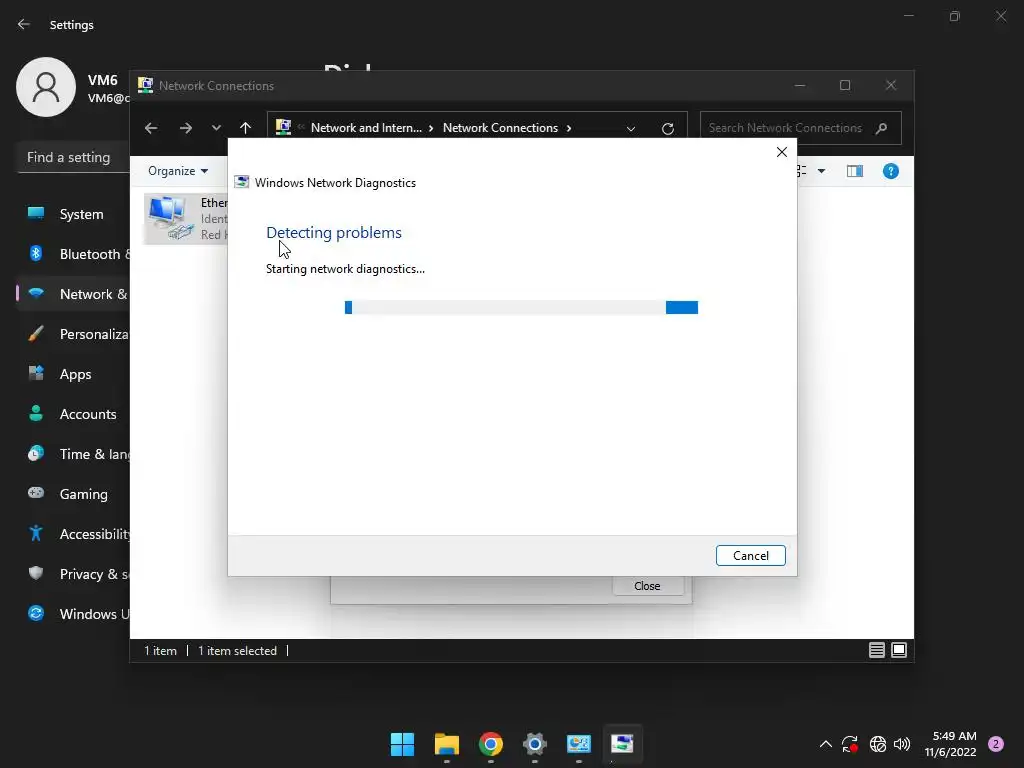Screen dimensions: 1024x768
Task: Open File Explorer from taskbar
Action: coord(447,744)
